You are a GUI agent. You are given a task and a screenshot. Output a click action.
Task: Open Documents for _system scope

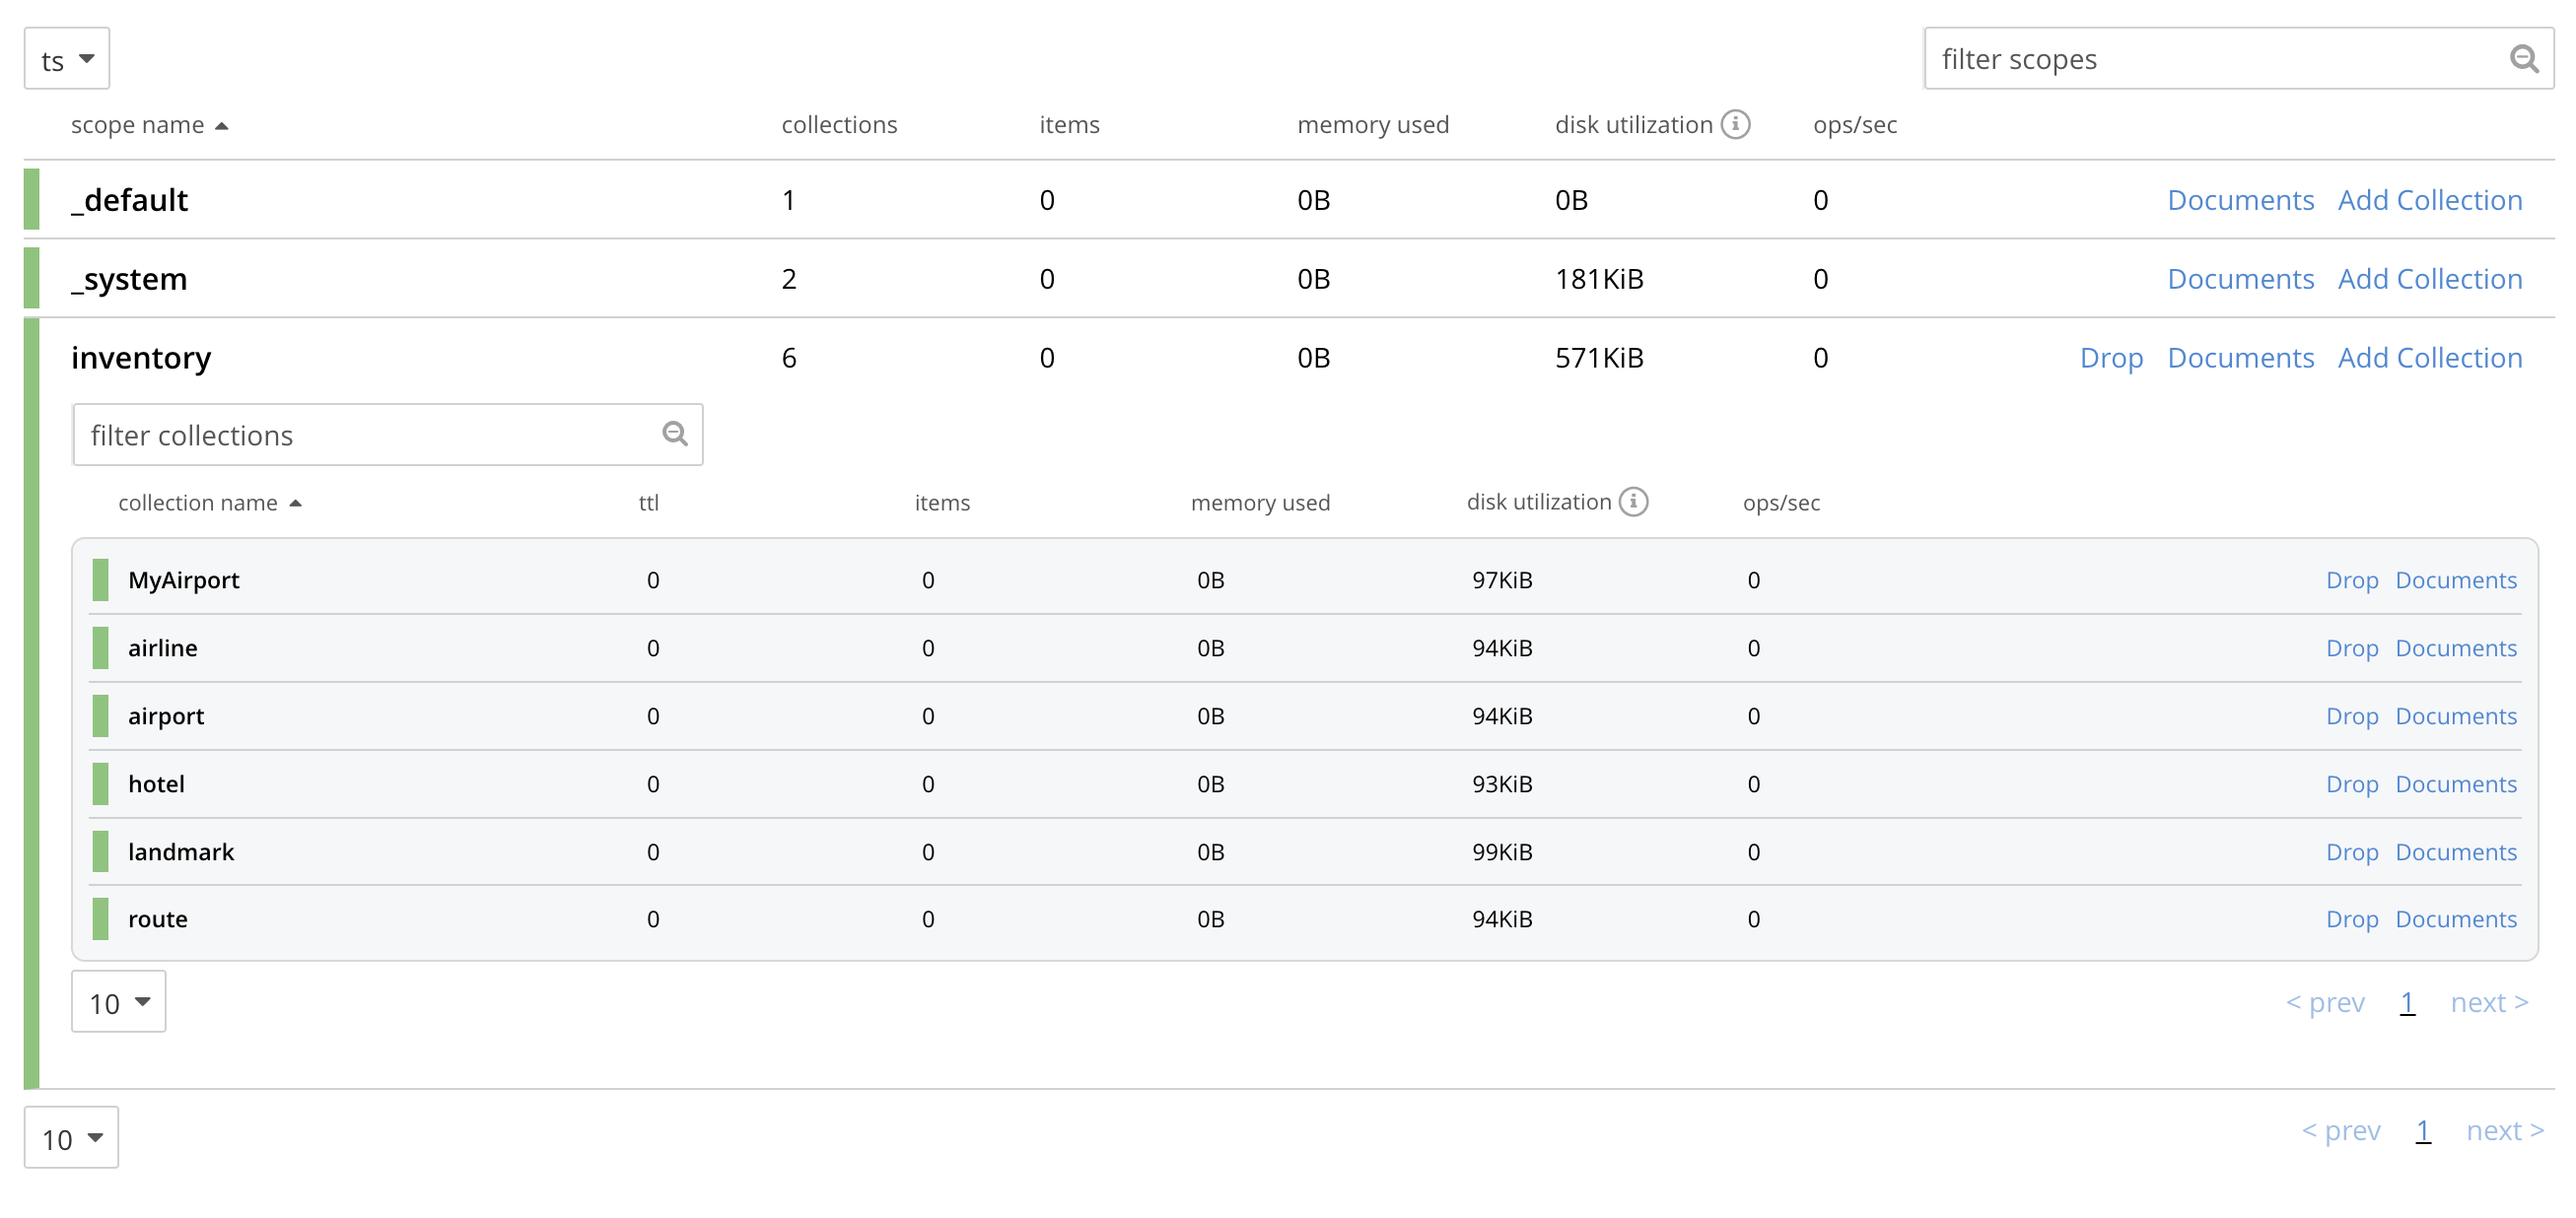click(2240, 279)
